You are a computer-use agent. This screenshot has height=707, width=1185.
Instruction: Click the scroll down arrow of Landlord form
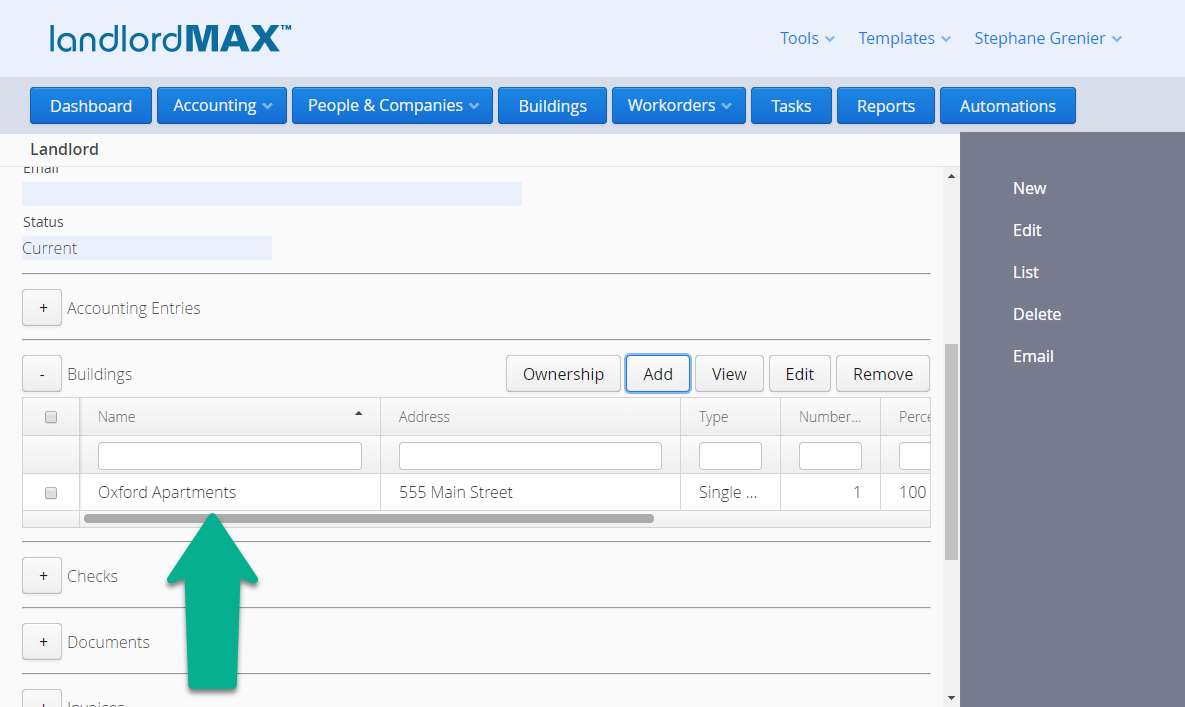(951, 698)
